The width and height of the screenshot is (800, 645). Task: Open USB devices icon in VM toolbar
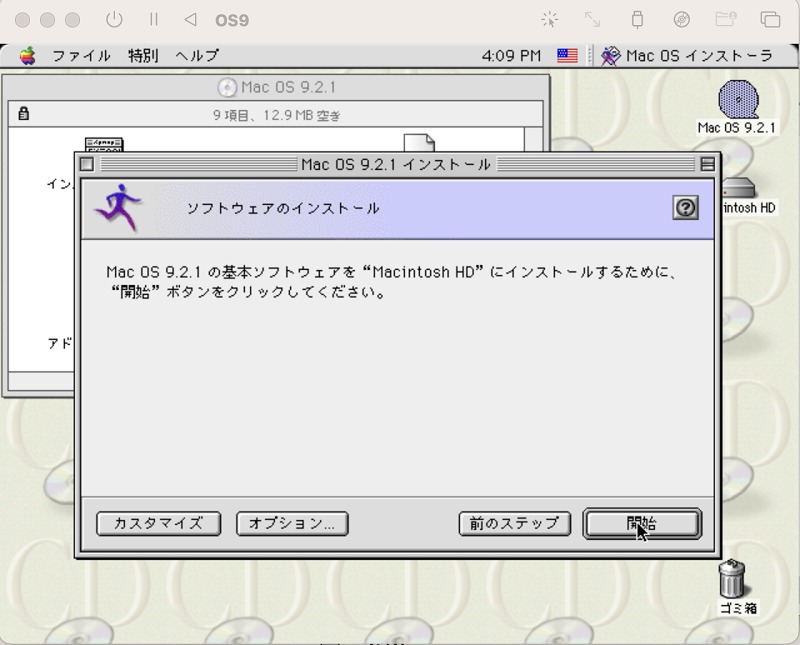click(x=637, y=20)
